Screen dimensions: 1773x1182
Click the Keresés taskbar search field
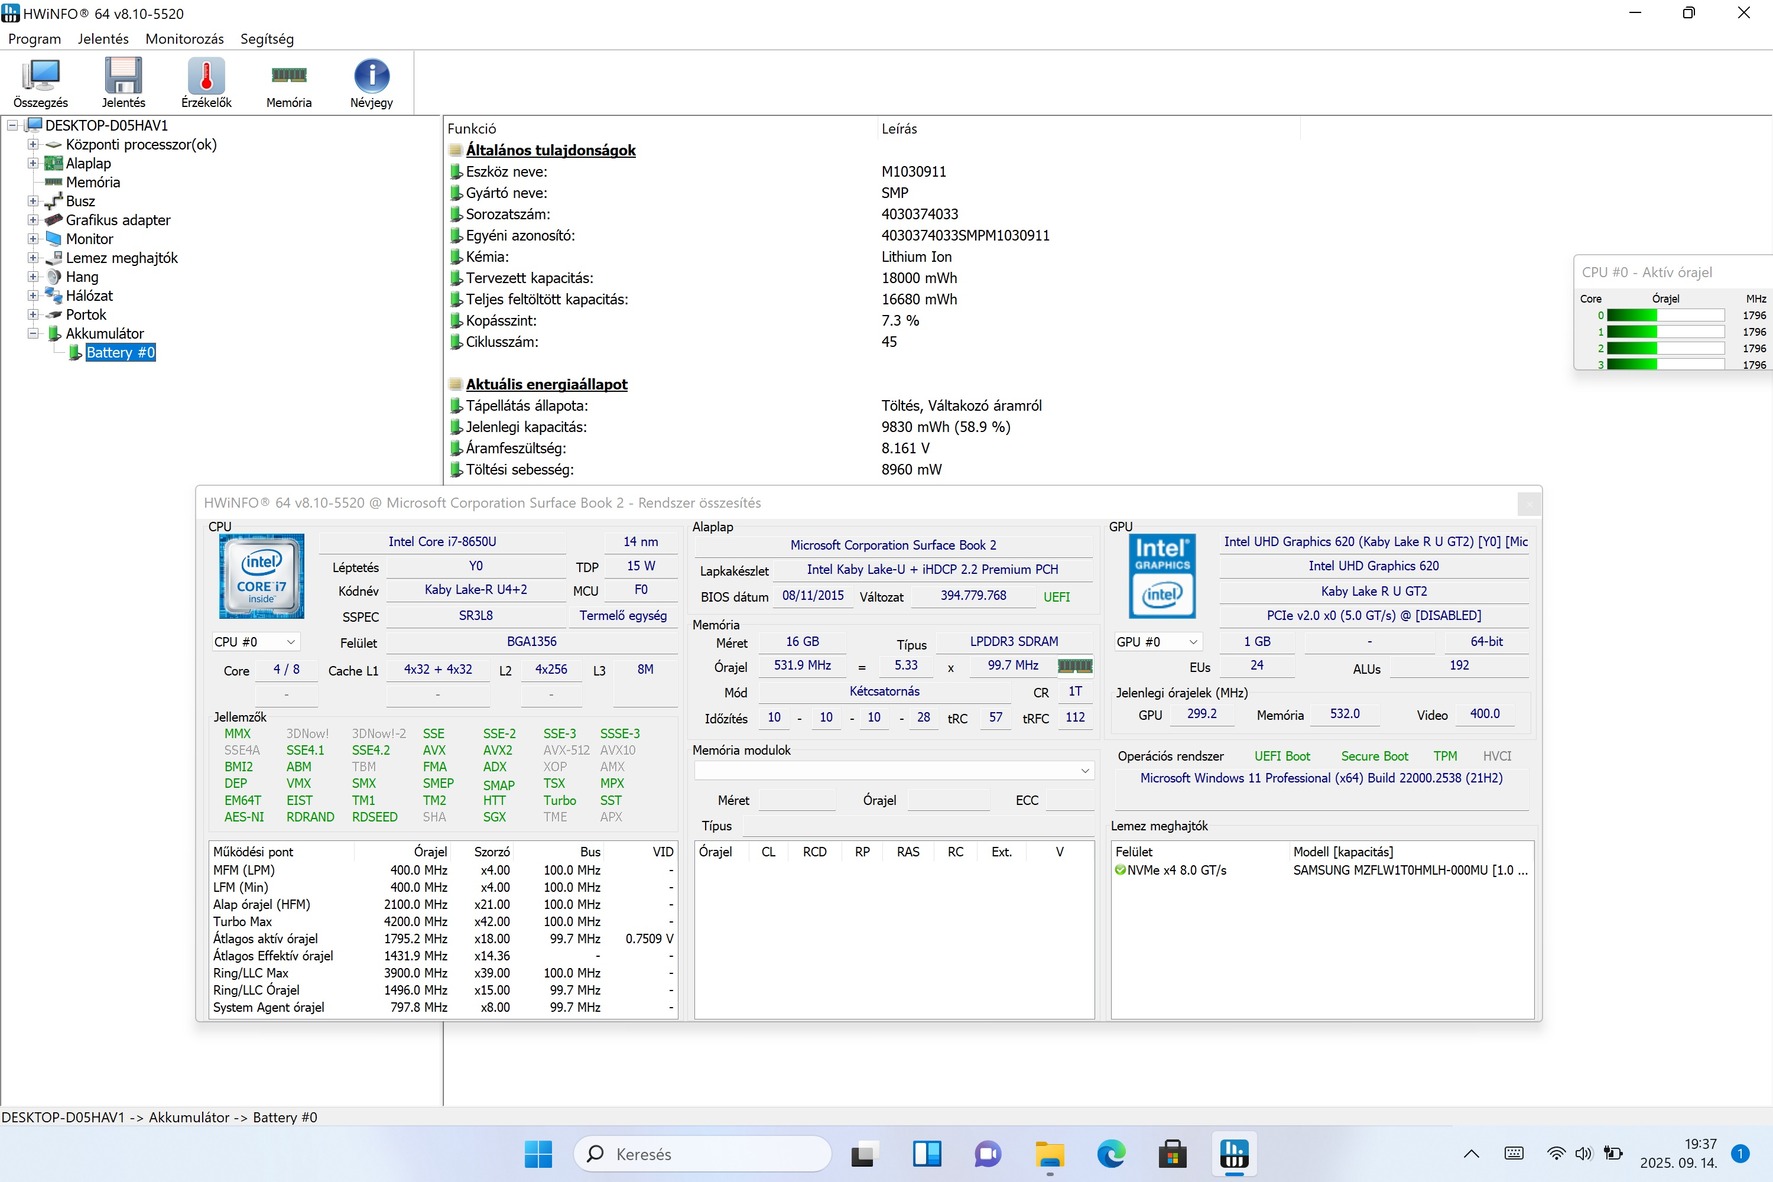click(702, 1154)
